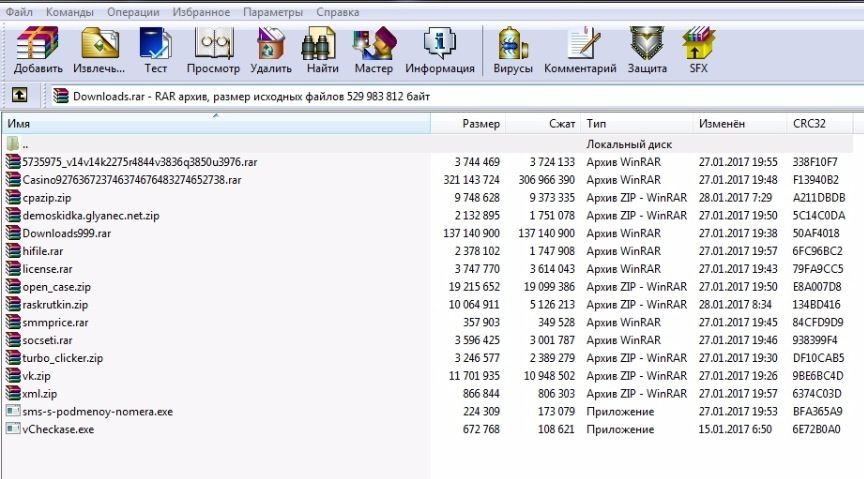The width and height of the screenshot is (864, 479).
Task: Select Downloads999.rar file name
Action: [x=67, y=233]
